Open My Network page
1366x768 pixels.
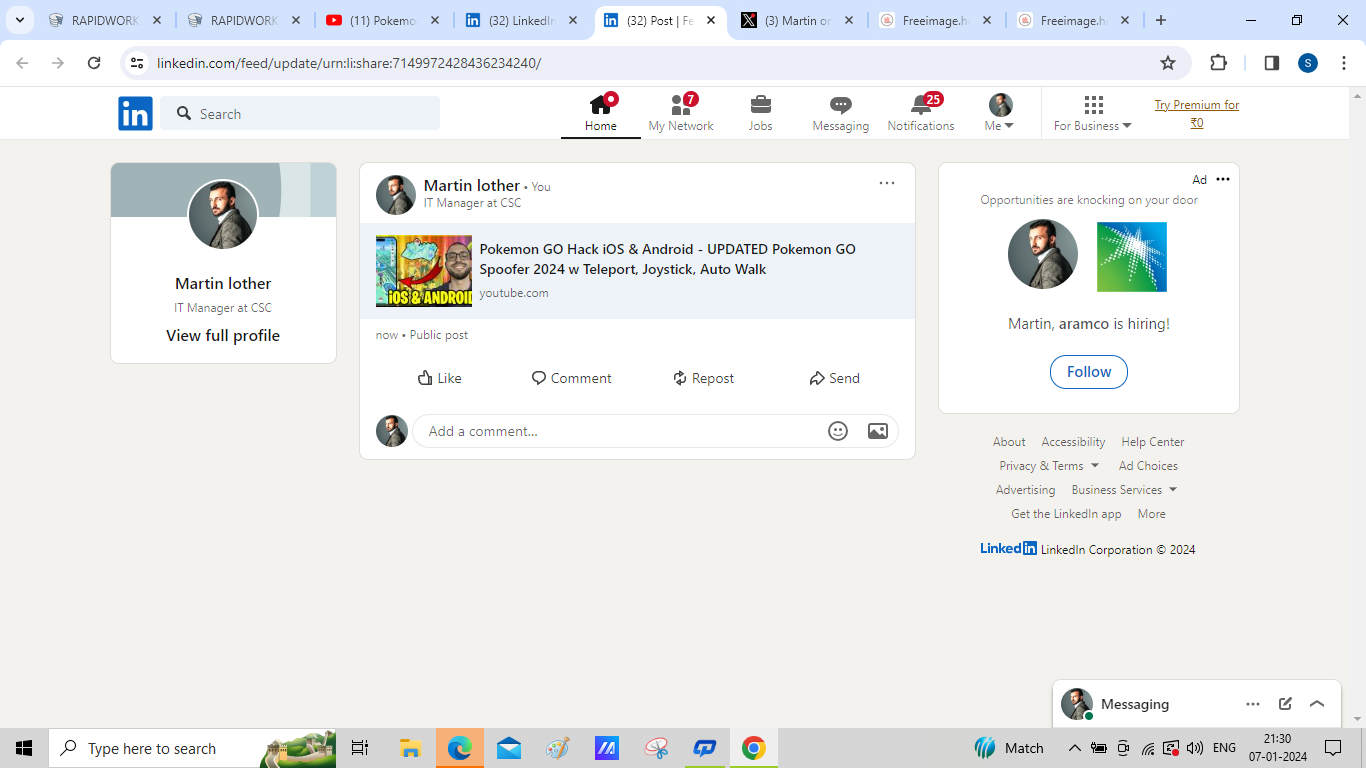coord(681,113)
